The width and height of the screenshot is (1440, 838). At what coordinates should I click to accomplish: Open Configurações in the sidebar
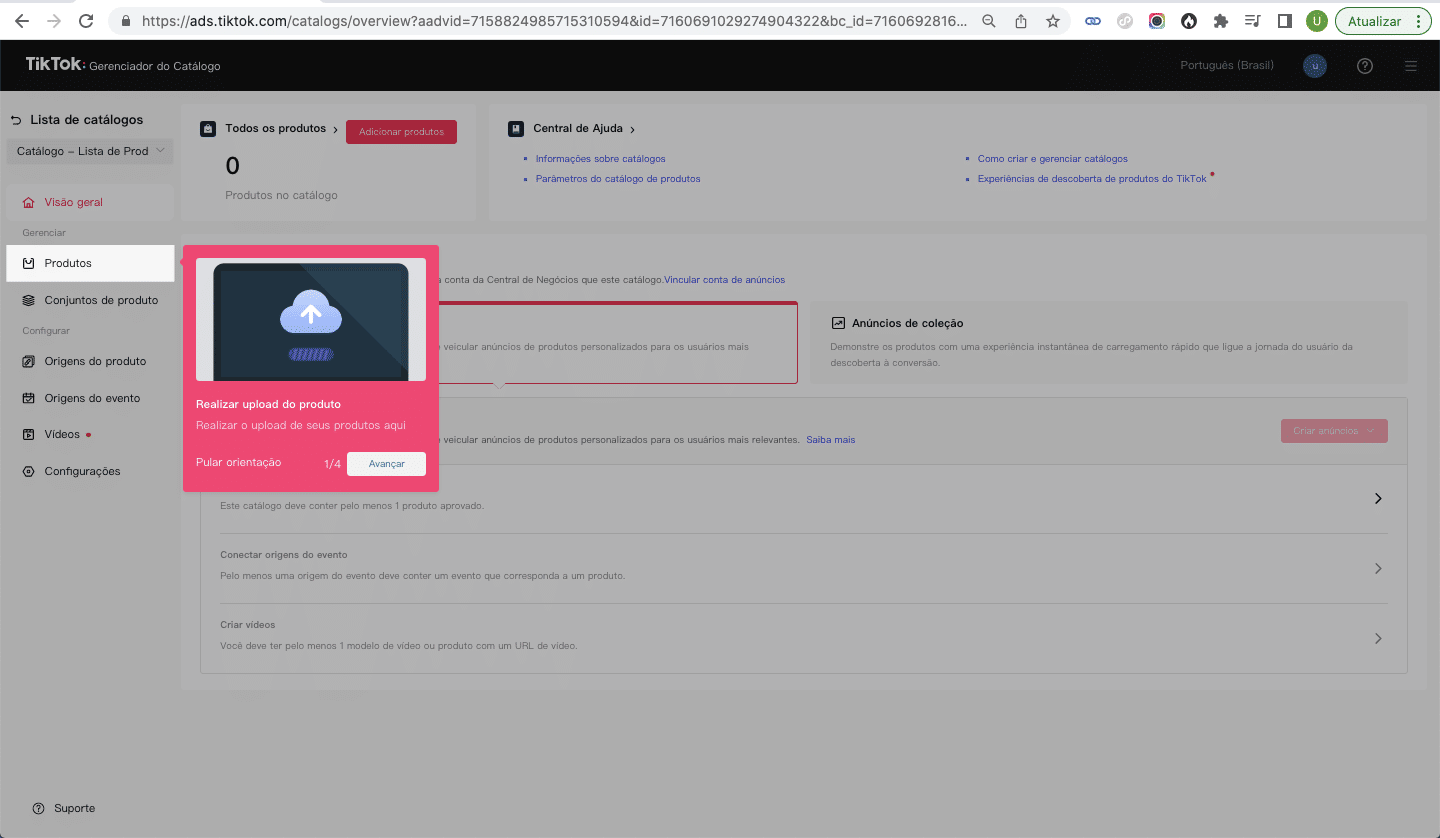point(90,471)
